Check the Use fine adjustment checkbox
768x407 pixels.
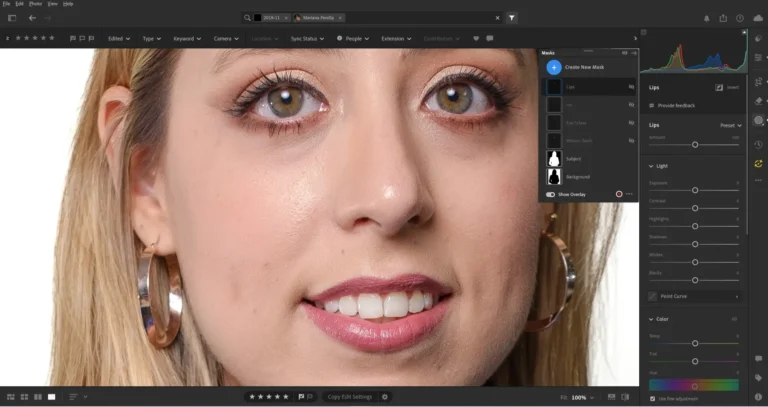click(x=653, y=400)
